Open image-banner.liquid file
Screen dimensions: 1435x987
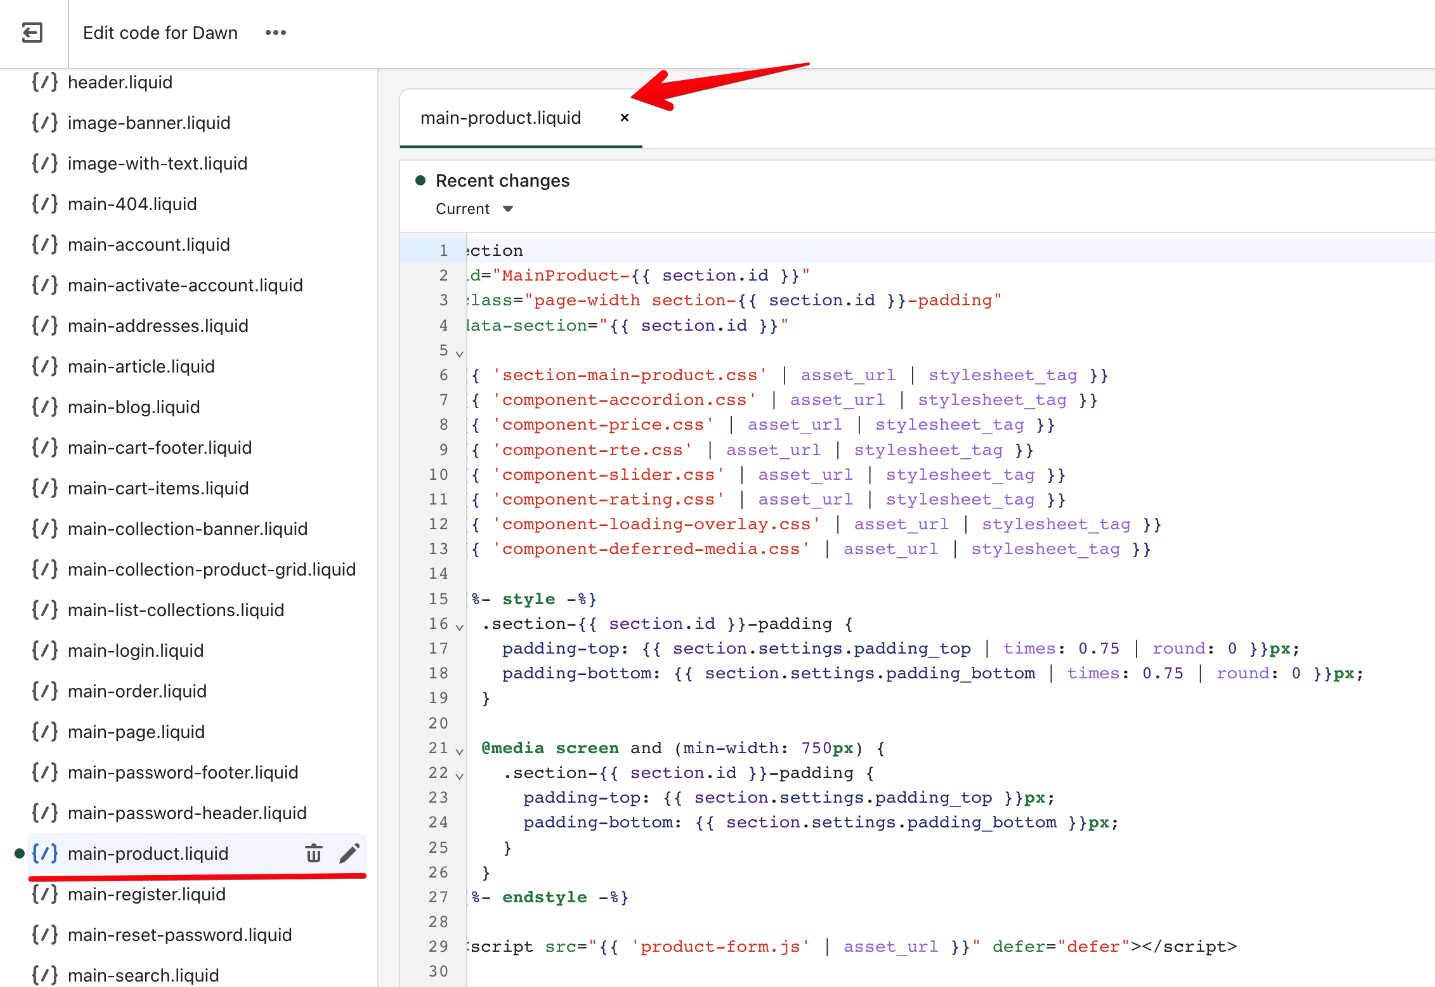(x=148, y=122)
